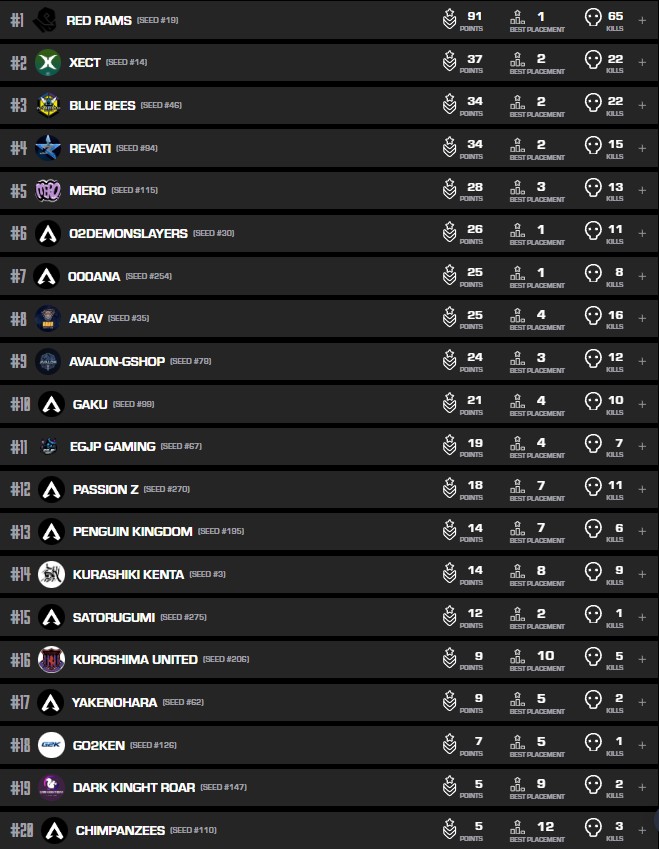Click the Dark Kinght Roar logo
The width and height of the screenshot is (659, 849).
pos(51,787)
